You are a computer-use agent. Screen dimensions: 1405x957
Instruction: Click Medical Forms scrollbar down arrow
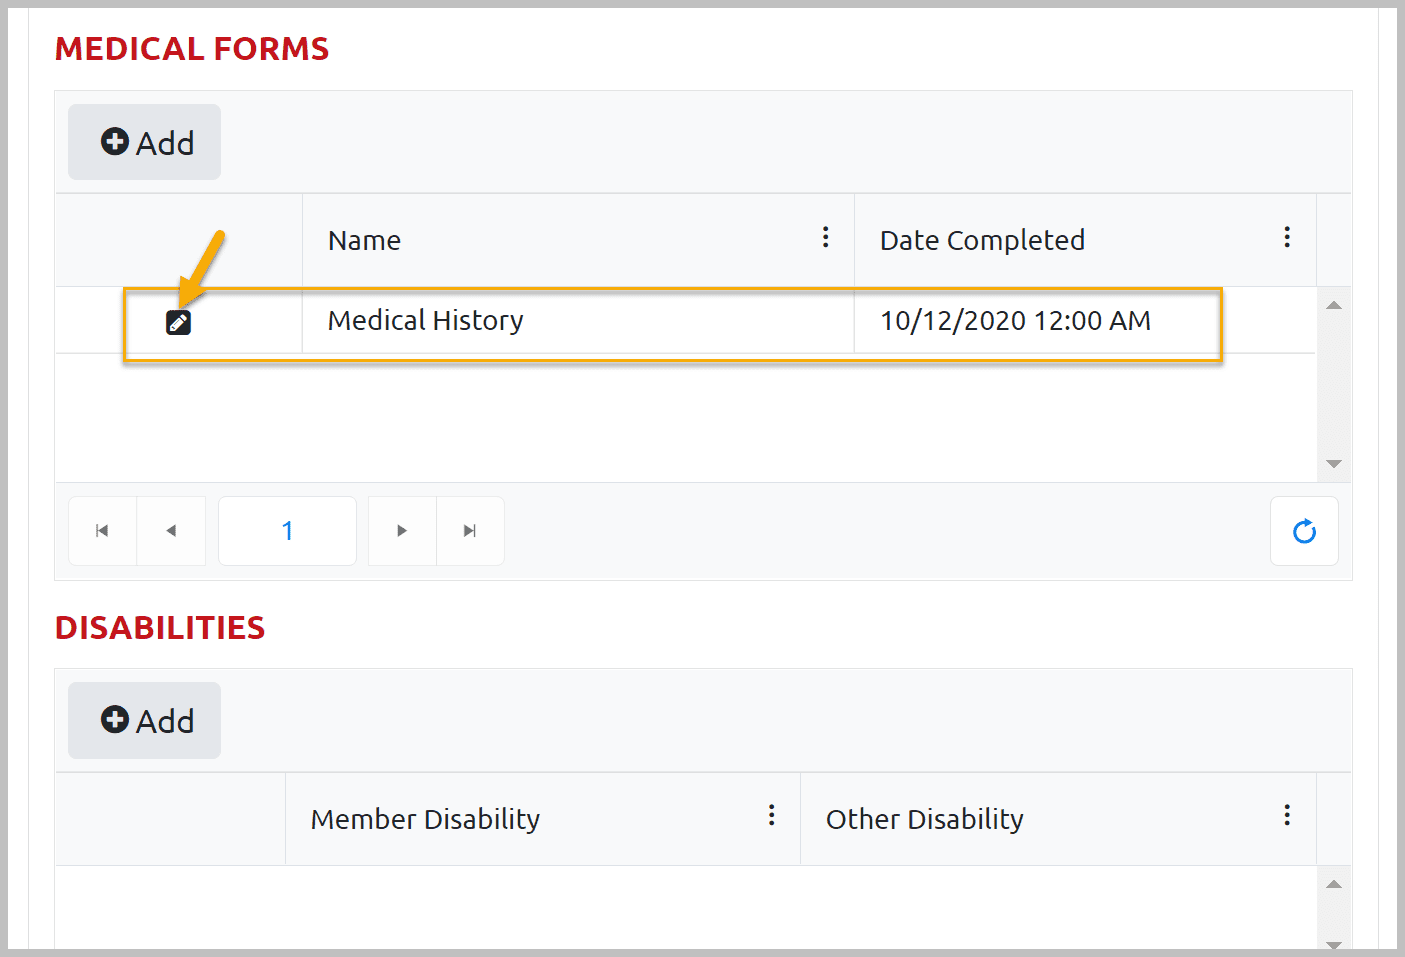[x=1333, y=464]
